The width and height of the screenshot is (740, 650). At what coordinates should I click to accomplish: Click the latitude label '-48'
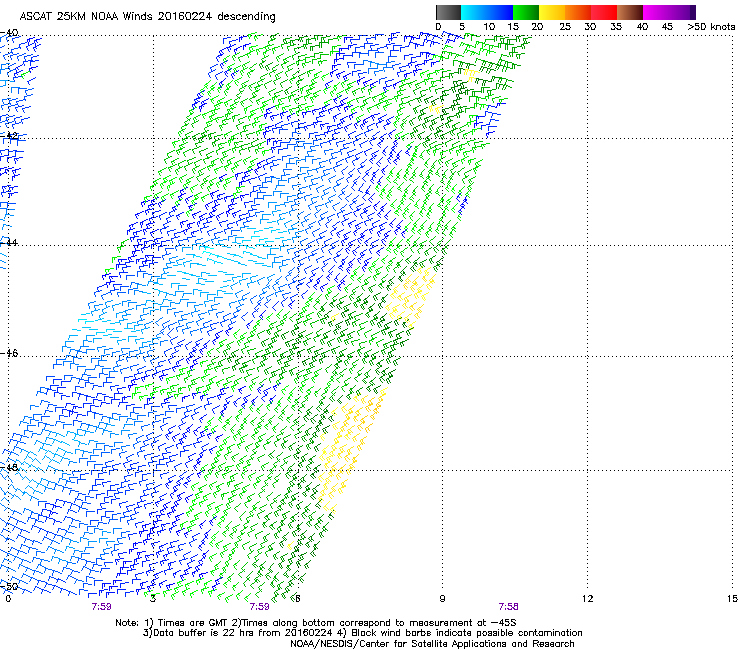[x=9, y=467]
